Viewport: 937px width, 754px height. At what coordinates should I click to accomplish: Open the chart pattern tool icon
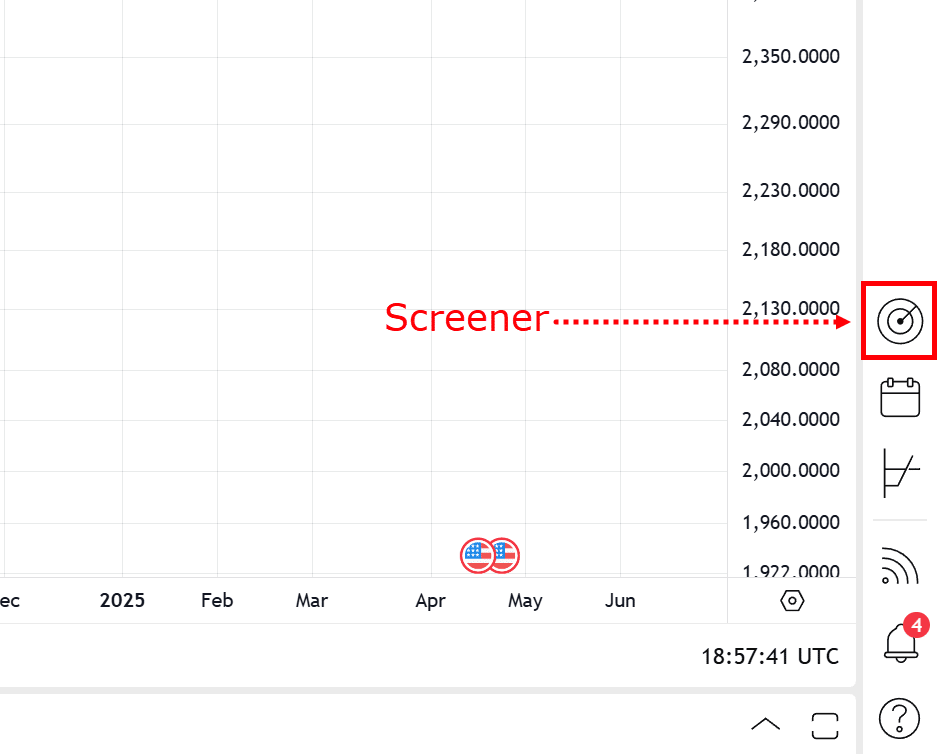click(x=901, y=473)
